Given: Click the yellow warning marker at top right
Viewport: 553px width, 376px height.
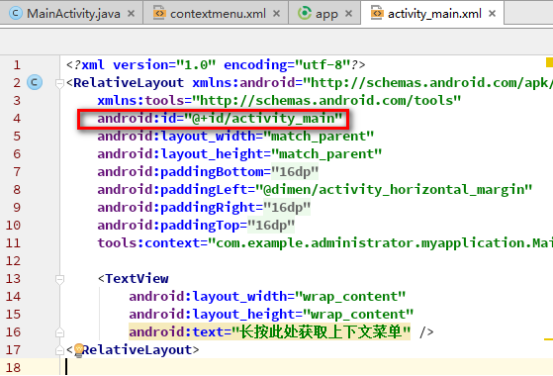Looking at the screenshot, I should coord(549,62).
